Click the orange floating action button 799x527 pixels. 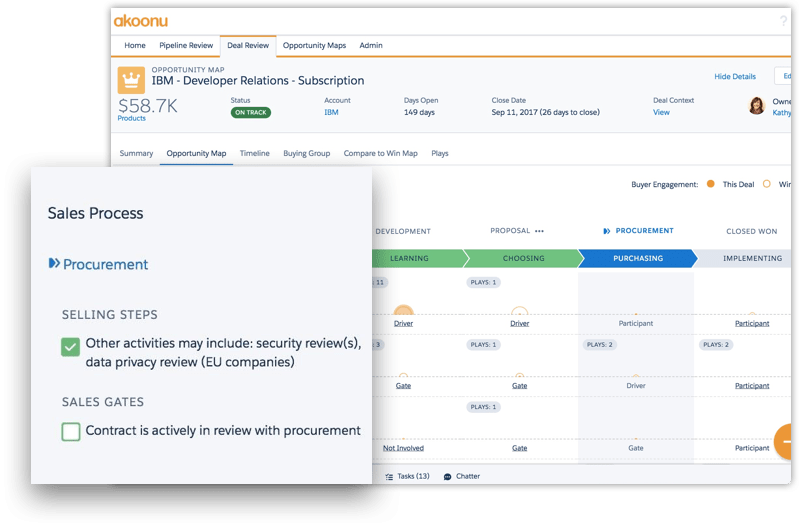click(784, 441)
